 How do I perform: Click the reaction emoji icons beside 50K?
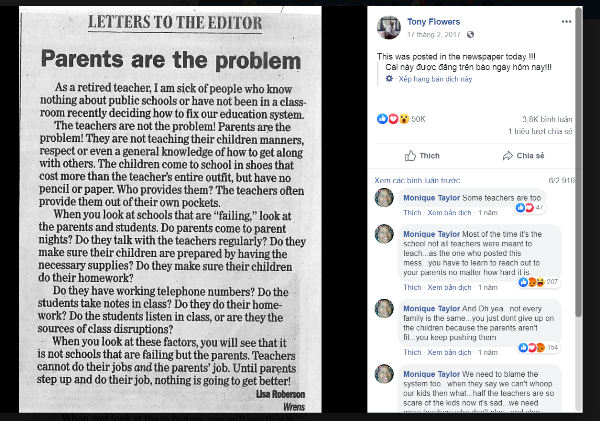pyautogui.click(x=391, y=119)
